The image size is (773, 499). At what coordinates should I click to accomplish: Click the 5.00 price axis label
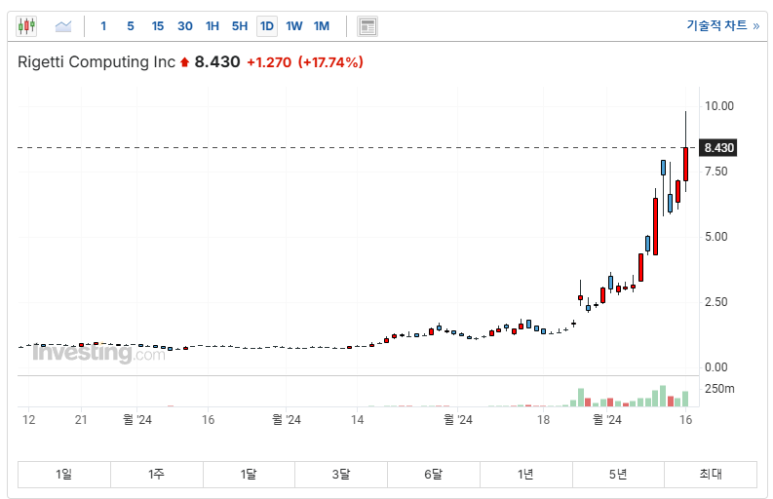[716, 237]
